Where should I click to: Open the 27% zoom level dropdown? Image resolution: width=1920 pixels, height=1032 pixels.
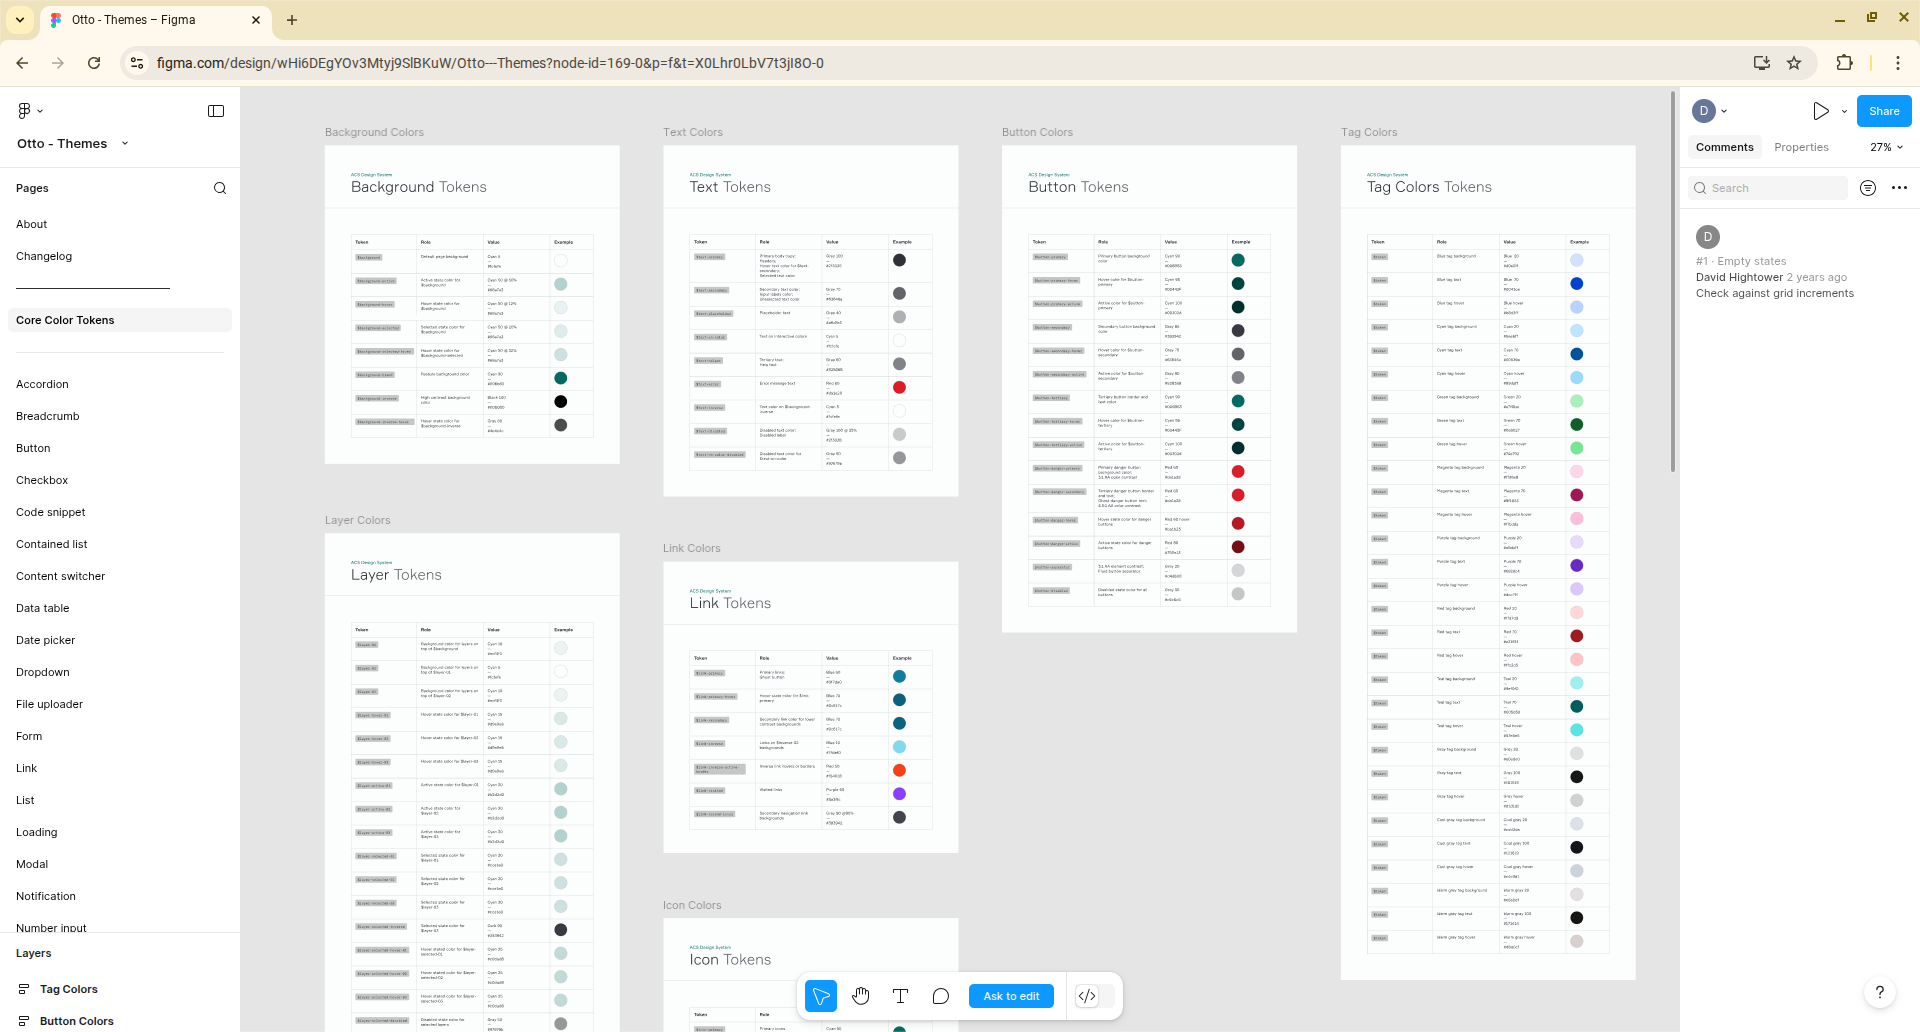click(1886, 147)
